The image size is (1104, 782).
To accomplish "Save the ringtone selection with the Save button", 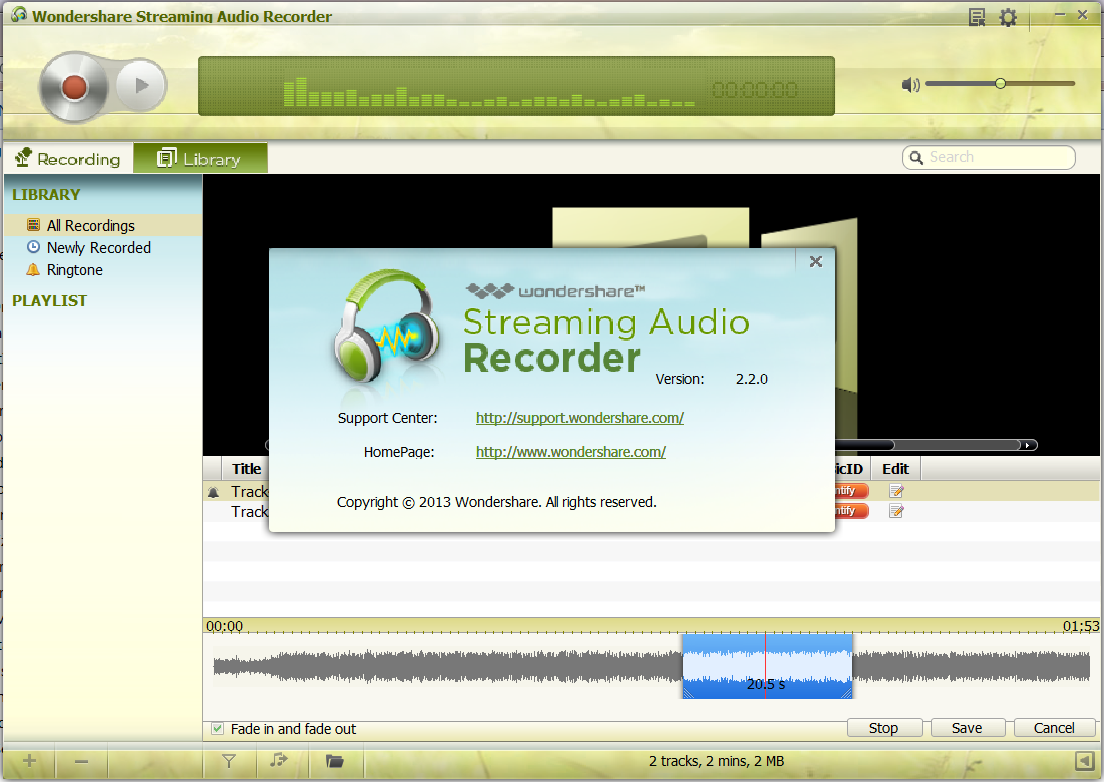I will (x=967, y=728).
